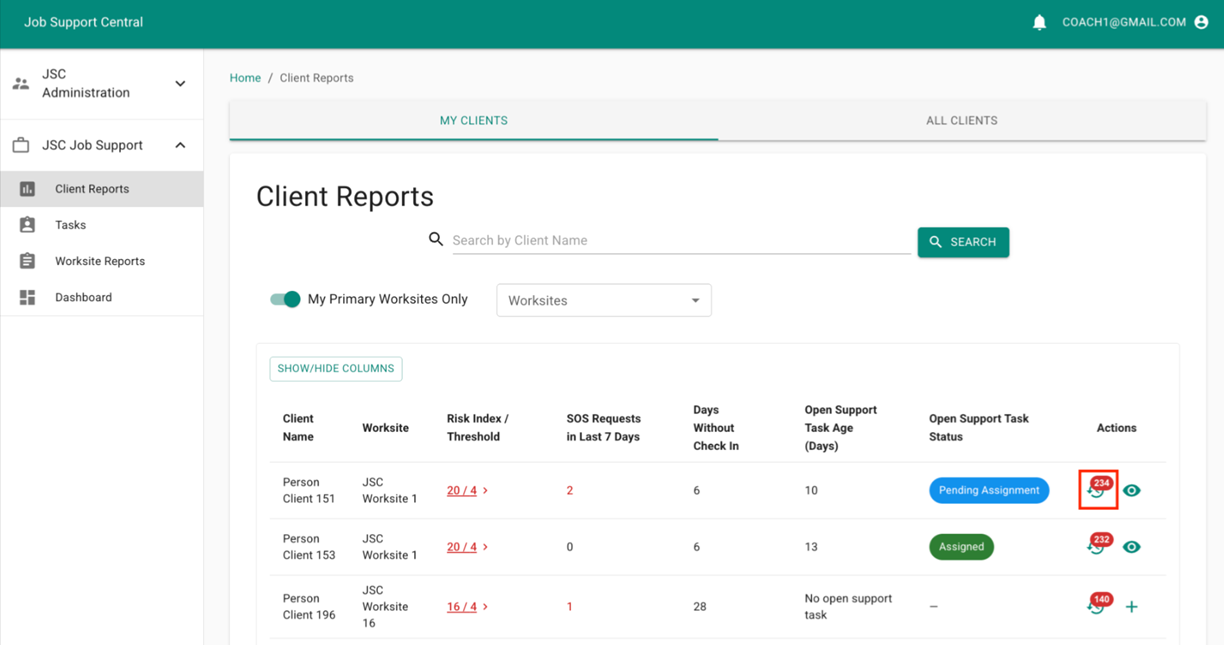The image size is (1224, 645).
Task: Click the Search button
Action: coord(963,242)
